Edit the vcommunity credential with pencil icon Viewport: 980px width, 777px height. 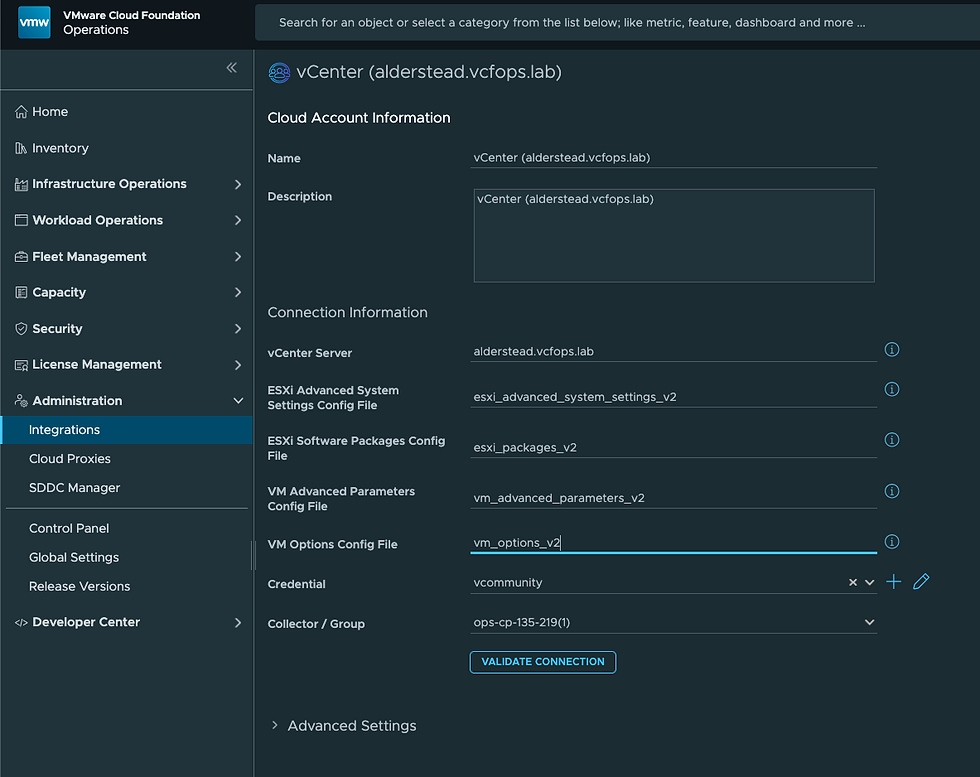click(921, 582)
